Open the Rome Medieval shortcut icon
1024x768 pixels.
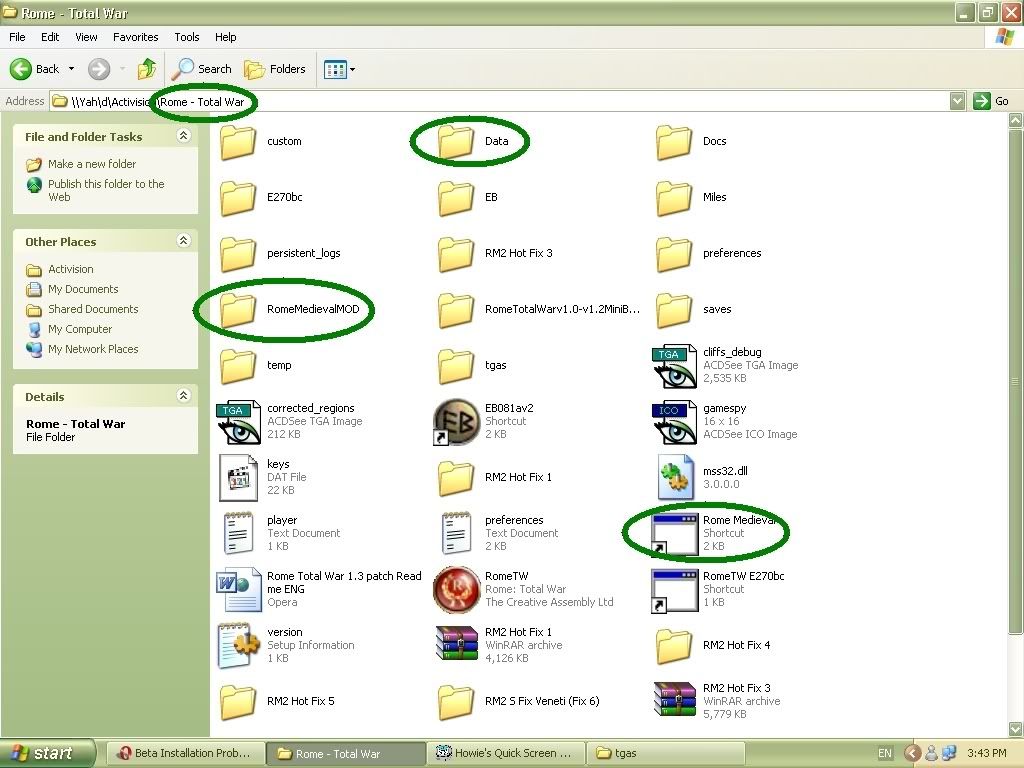675,534
